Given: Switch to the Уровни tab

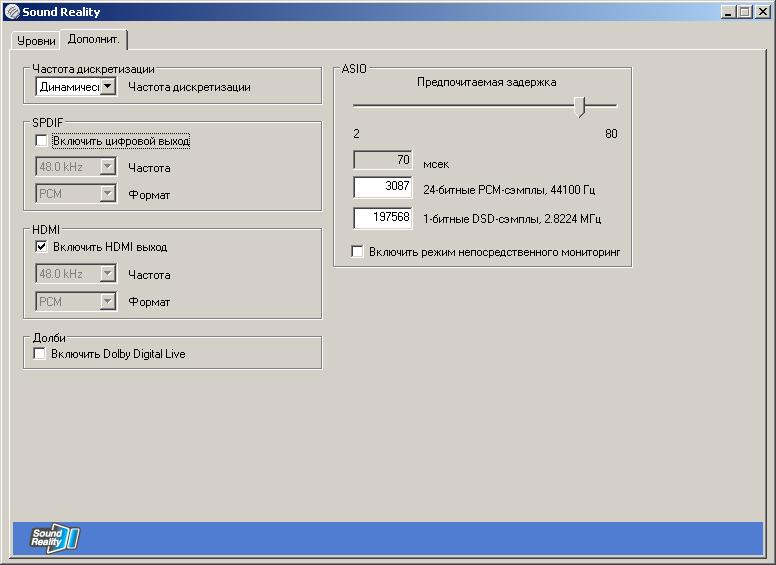Looking at the screenshot, I should tap(36, 41).
